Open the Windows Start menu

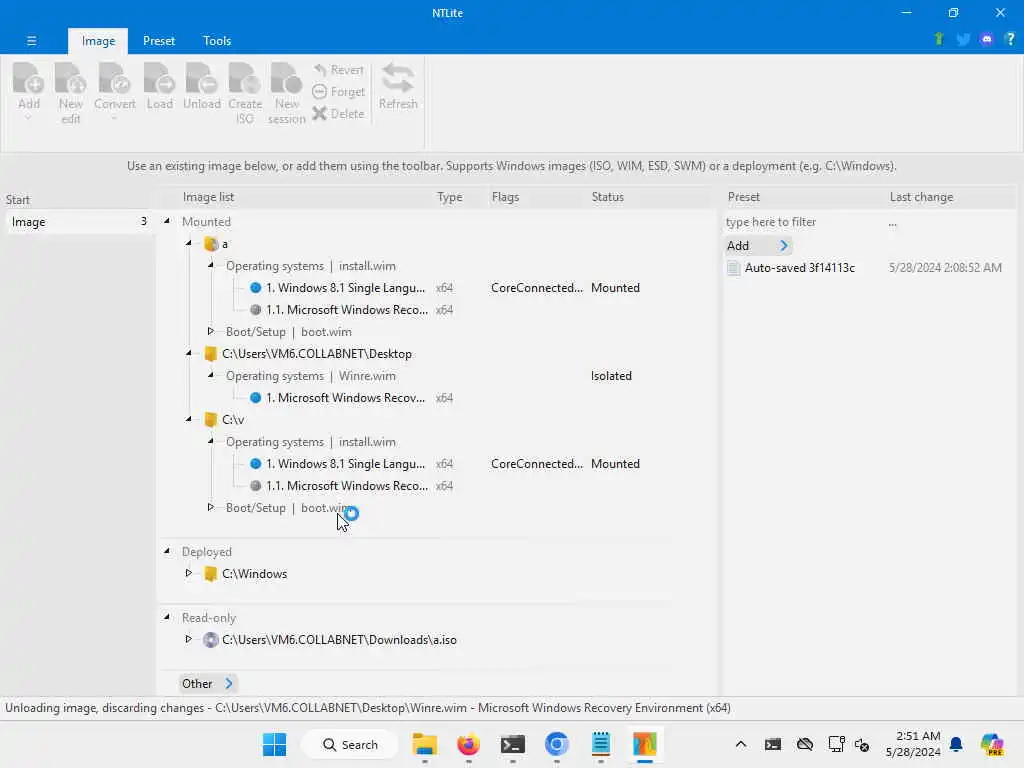coord(274,744)
